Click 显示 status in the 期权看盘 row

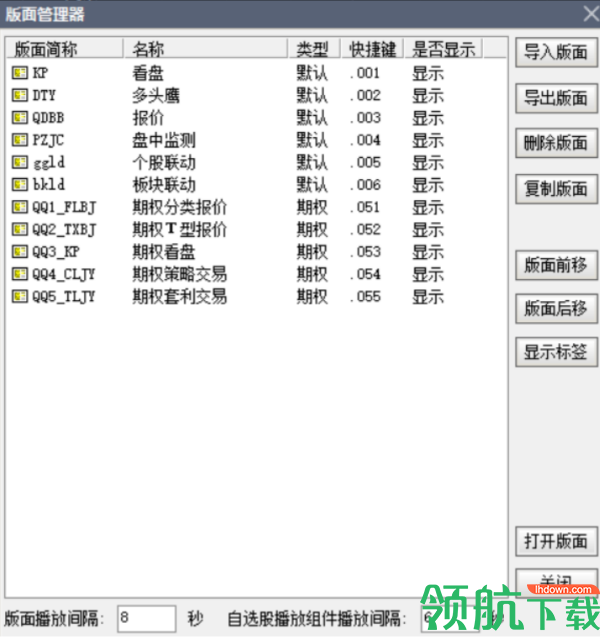(x=428, y=252)
